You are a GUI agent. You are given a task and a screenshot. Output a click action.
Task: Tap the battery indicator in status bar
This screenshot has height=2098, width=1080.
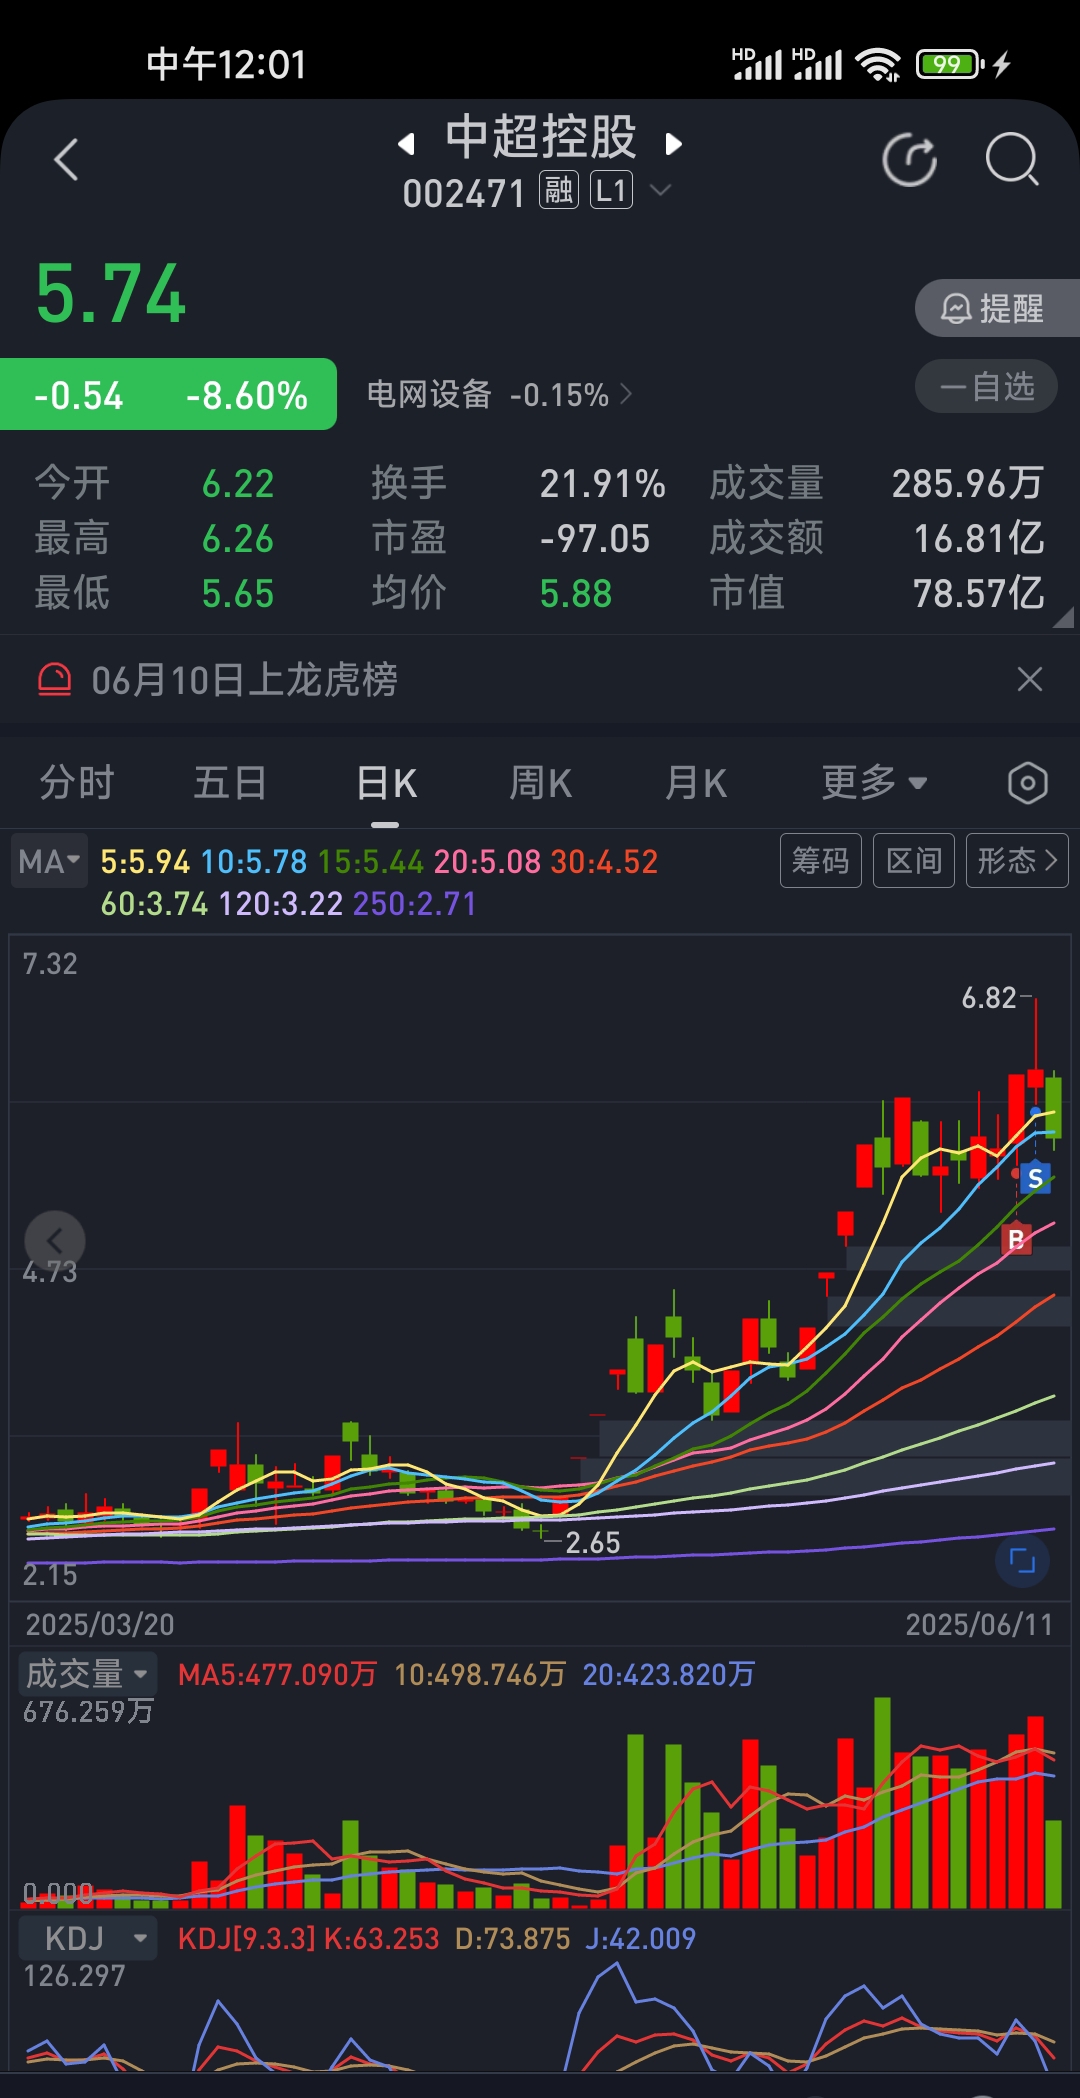point(951,64)
